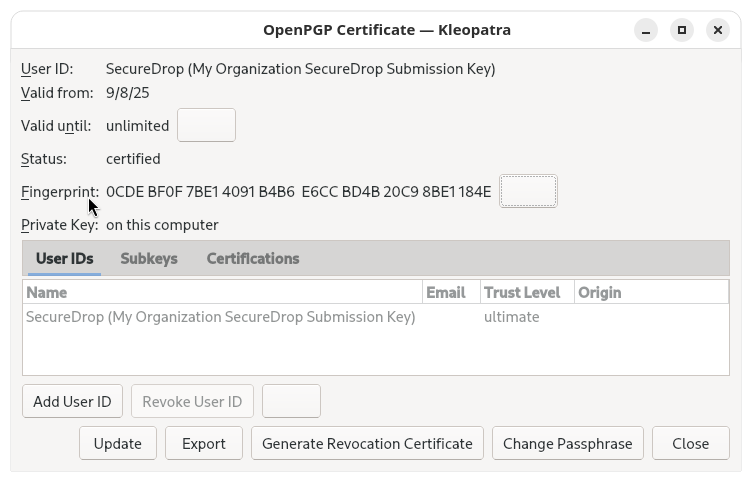Select the SecureDrop user ID row
Image resolution: width=752 pixels, height=482 pixels.
[x=220, y=317]
